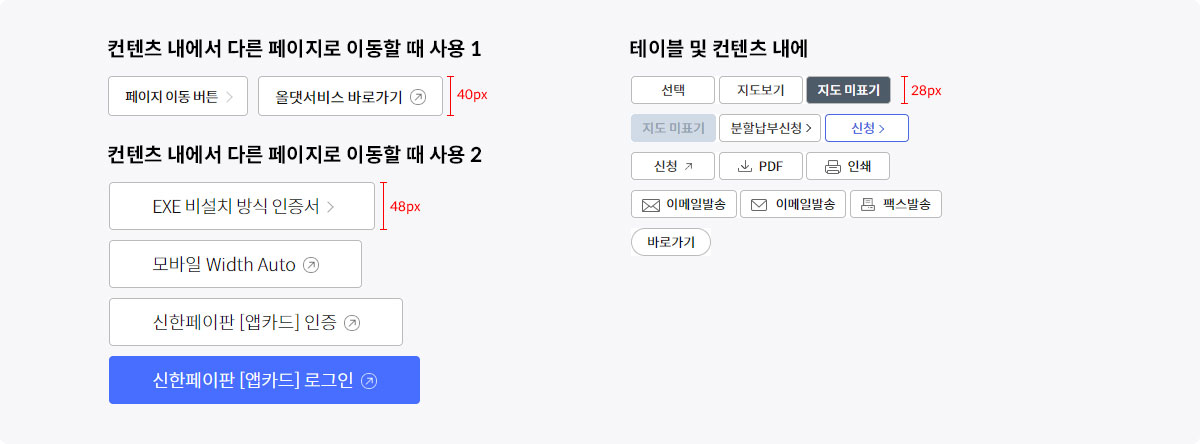Click the circled arrow in 신한페이판 [앱카드] 인증
Viewport: 1200px width, 444px height.
click(x=351, y=323)
